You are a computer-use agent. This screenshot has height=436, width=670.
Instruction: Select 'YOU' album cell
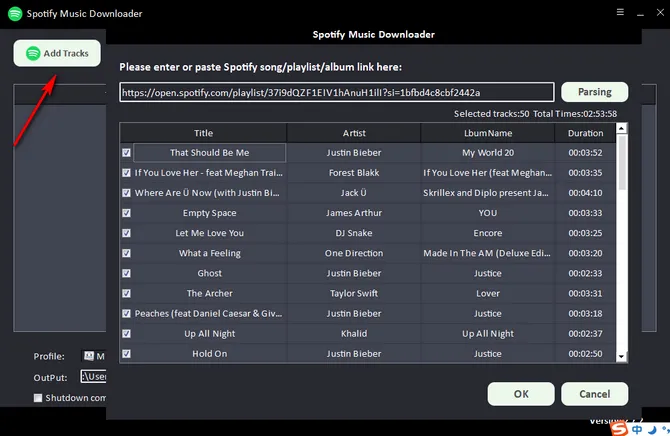(488, 213)
